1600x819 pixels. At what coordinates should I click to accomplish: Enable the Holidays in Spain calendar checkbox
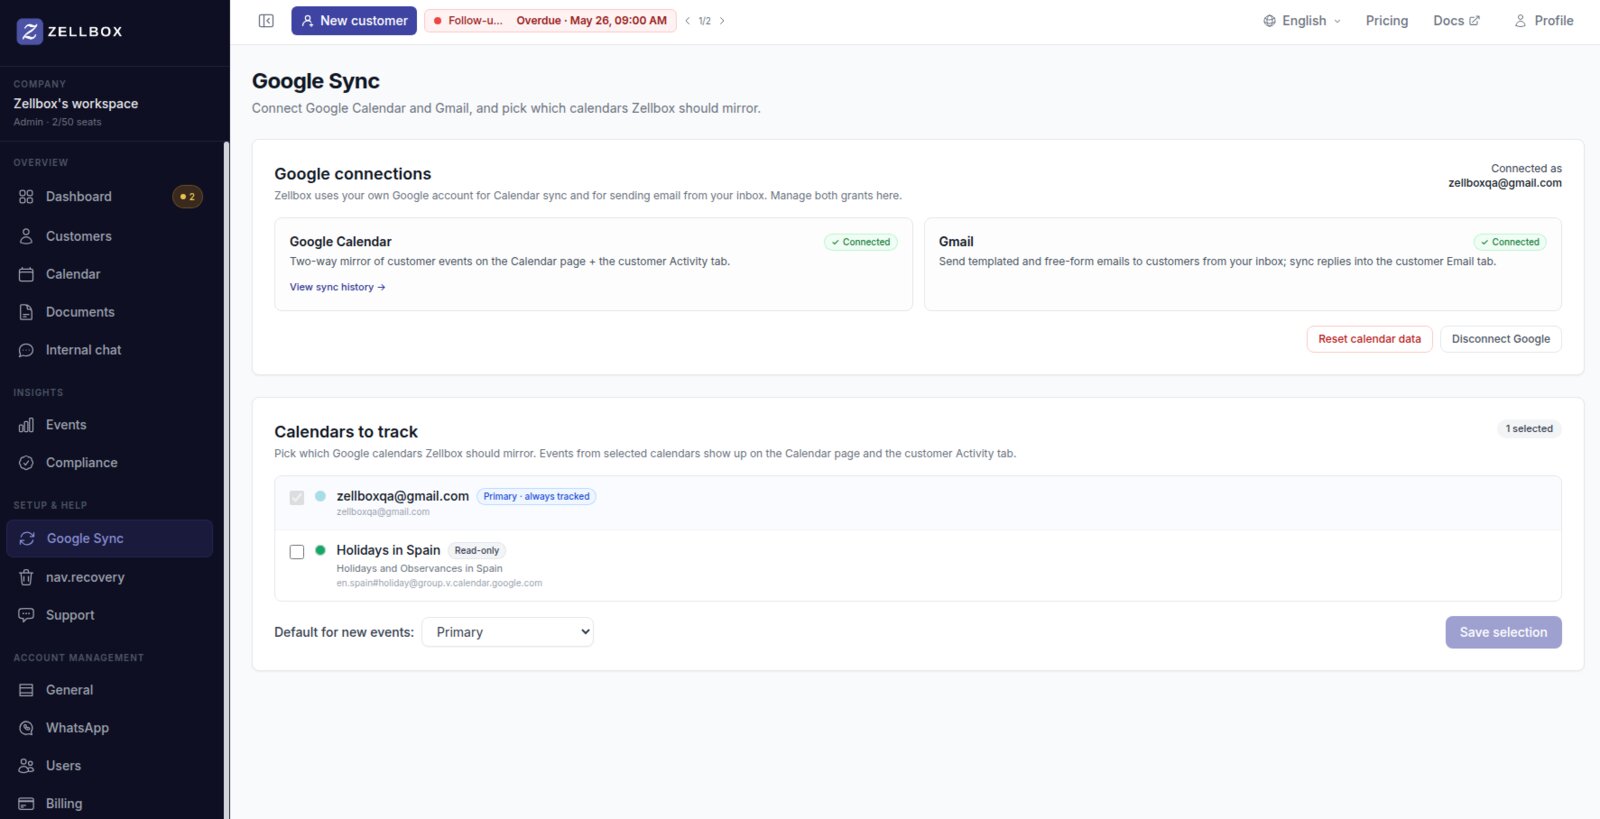(x=297, y=552)
